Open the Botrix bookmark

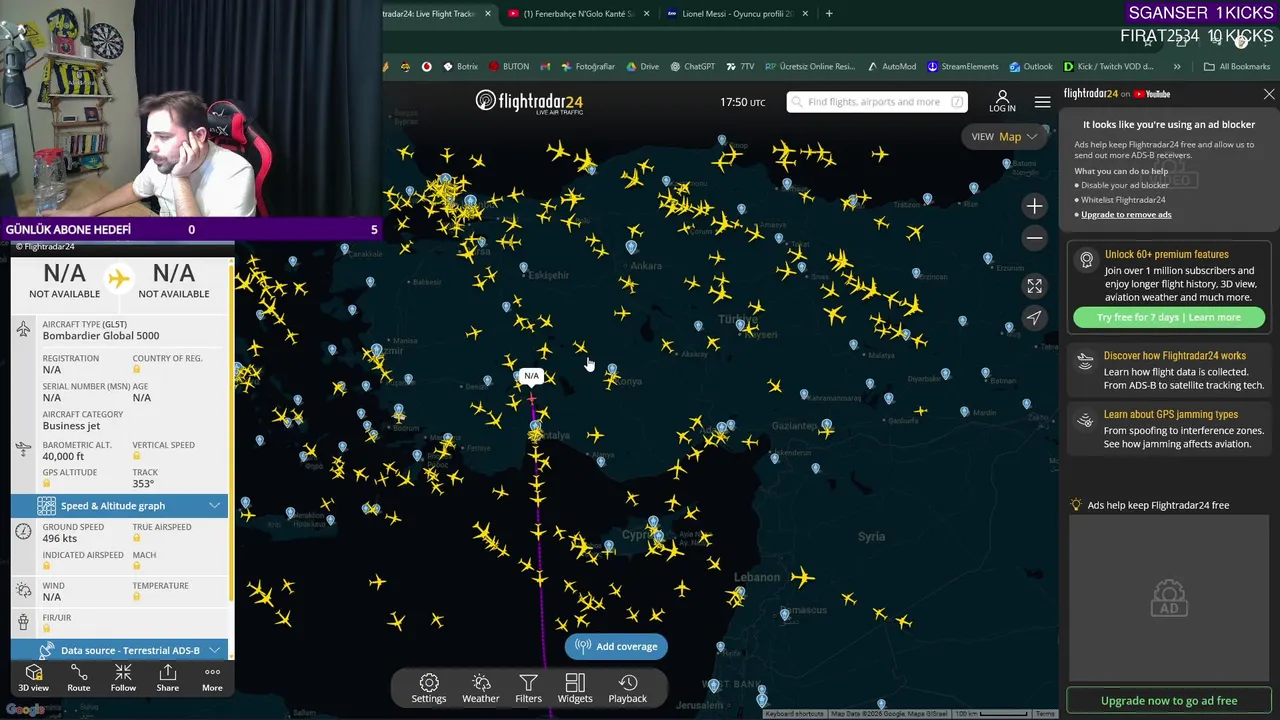point(459,67)
